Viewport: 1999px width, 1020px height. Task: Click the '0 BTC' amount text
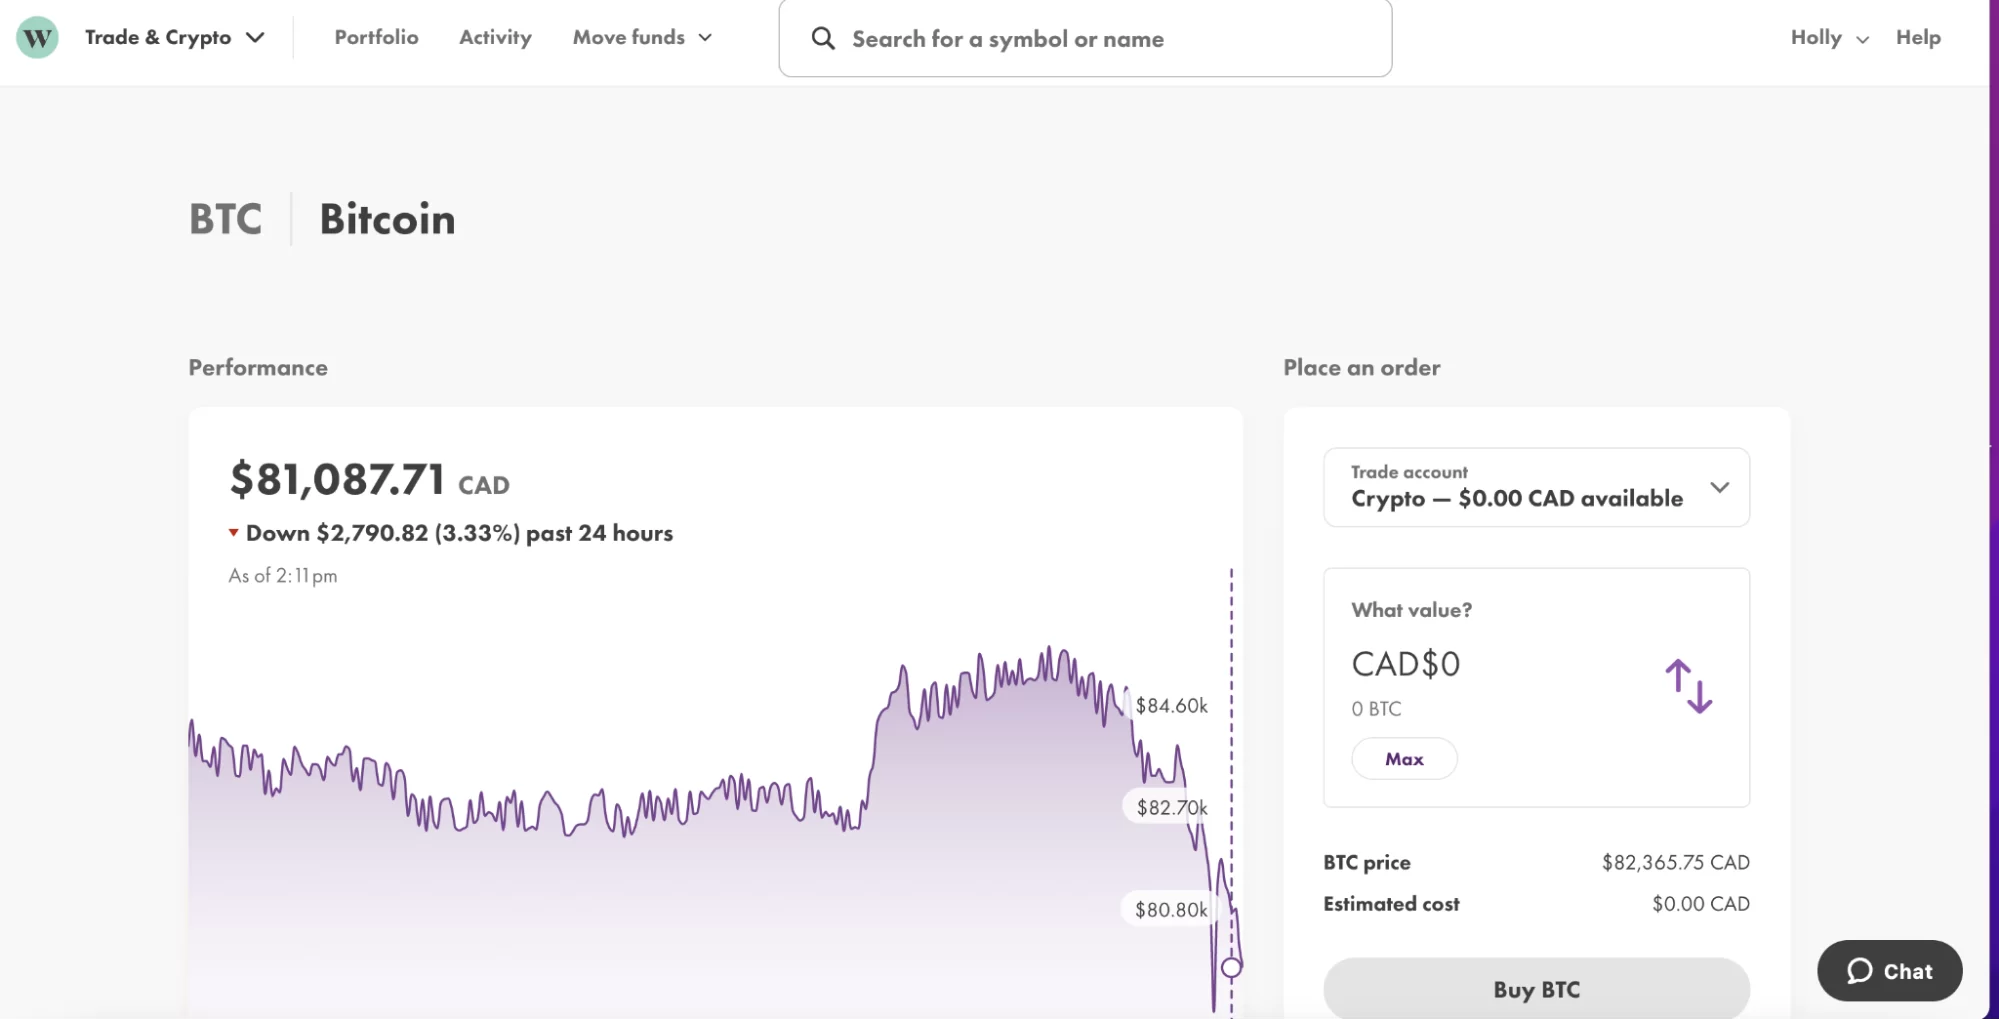[x=1376, y=709]
